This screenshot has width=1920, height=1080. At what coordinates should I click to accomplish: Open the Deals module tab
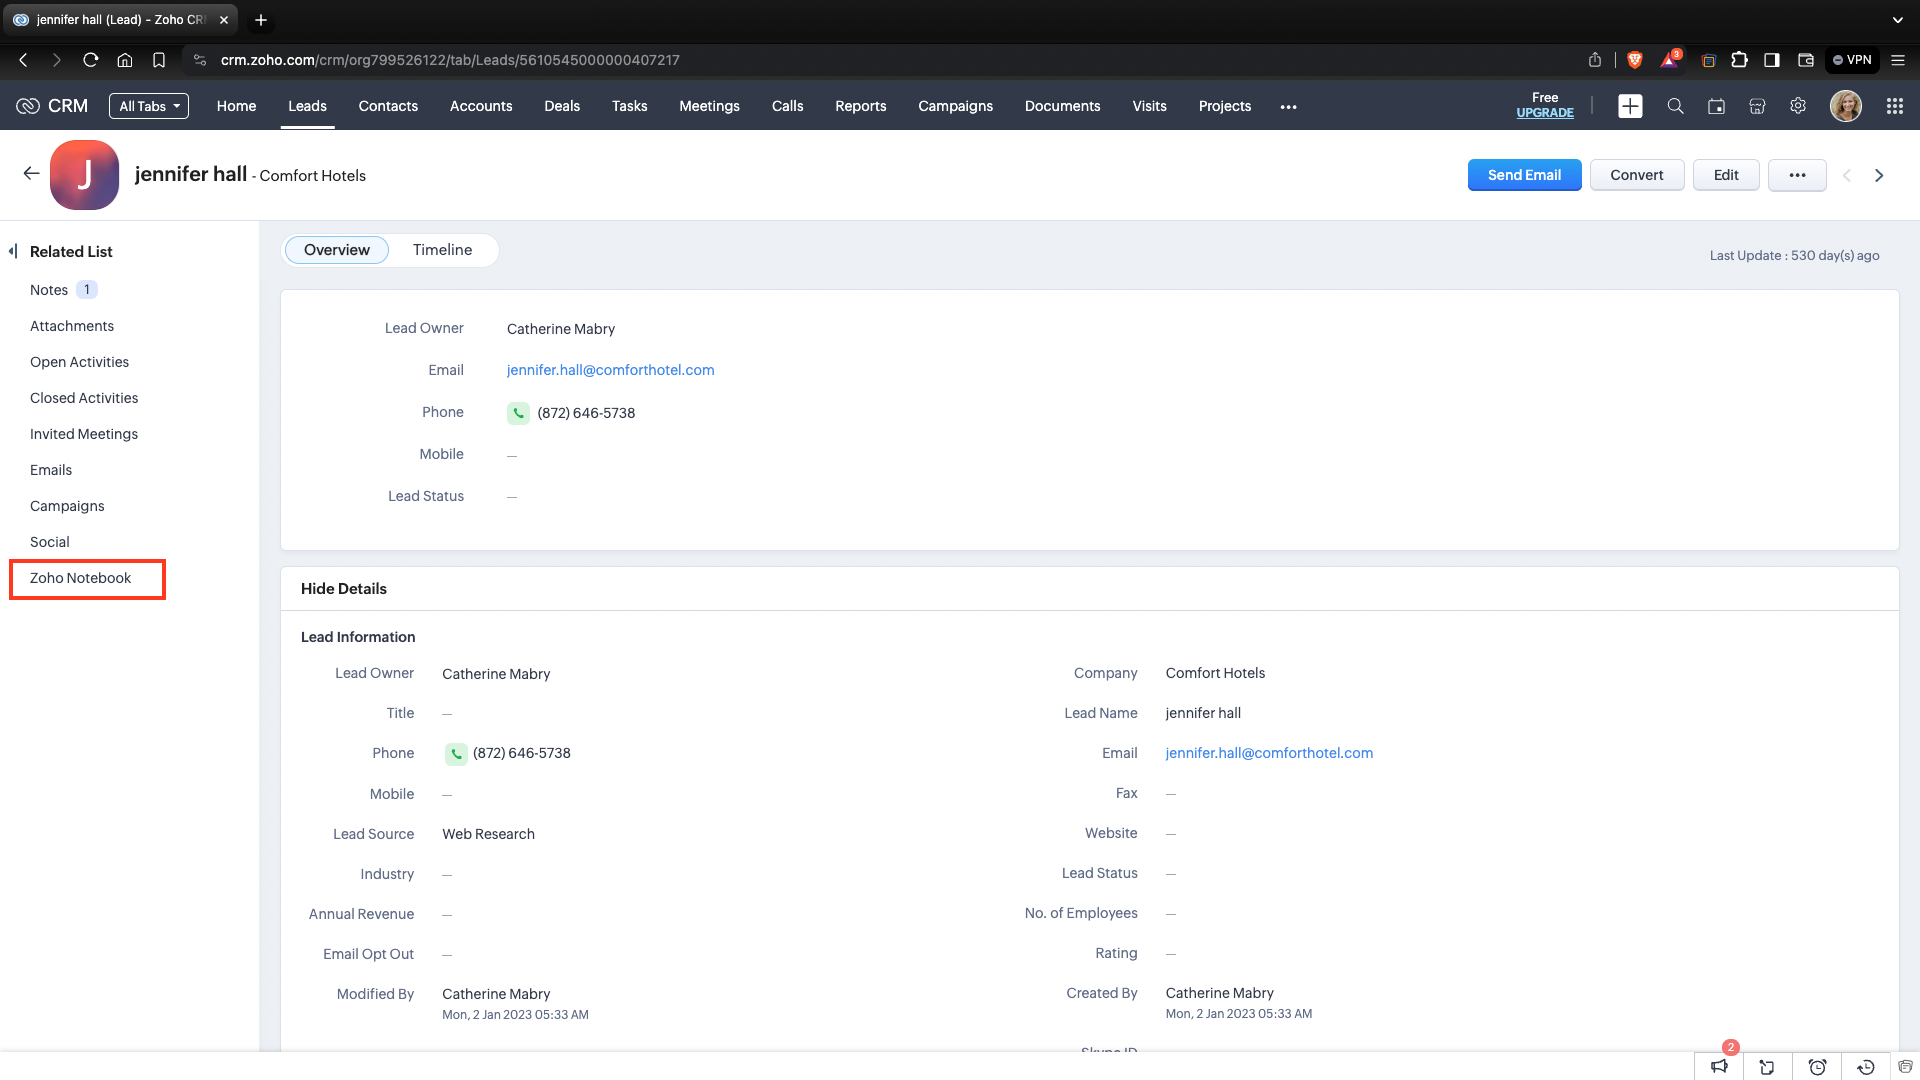pos(561,106)
